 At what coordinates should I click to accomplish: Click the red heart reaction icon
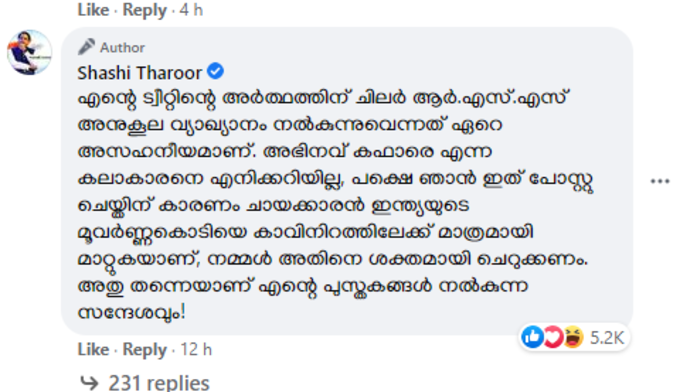pos(552,337)
